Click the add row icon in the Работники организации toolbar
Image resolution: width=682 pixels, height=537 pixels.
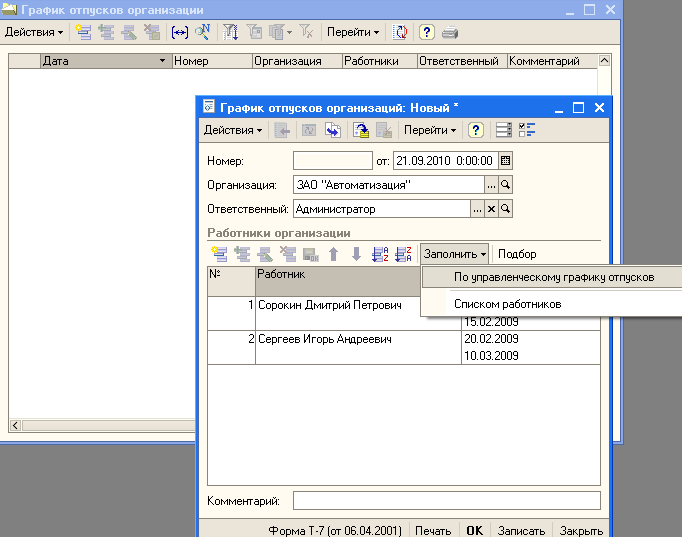point(219,254)
